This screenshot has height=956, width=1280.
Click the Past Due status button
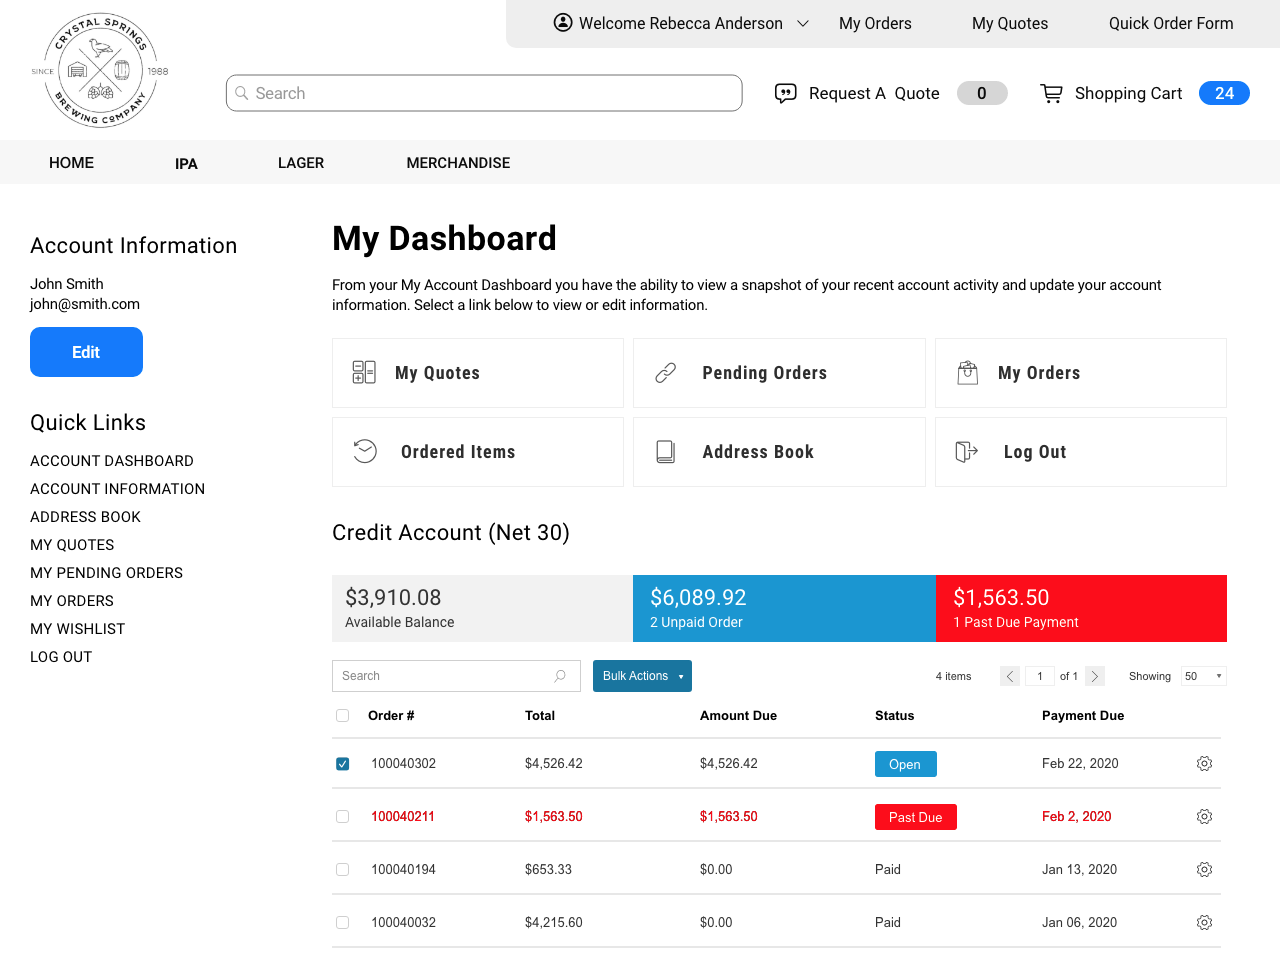[915, 817]
